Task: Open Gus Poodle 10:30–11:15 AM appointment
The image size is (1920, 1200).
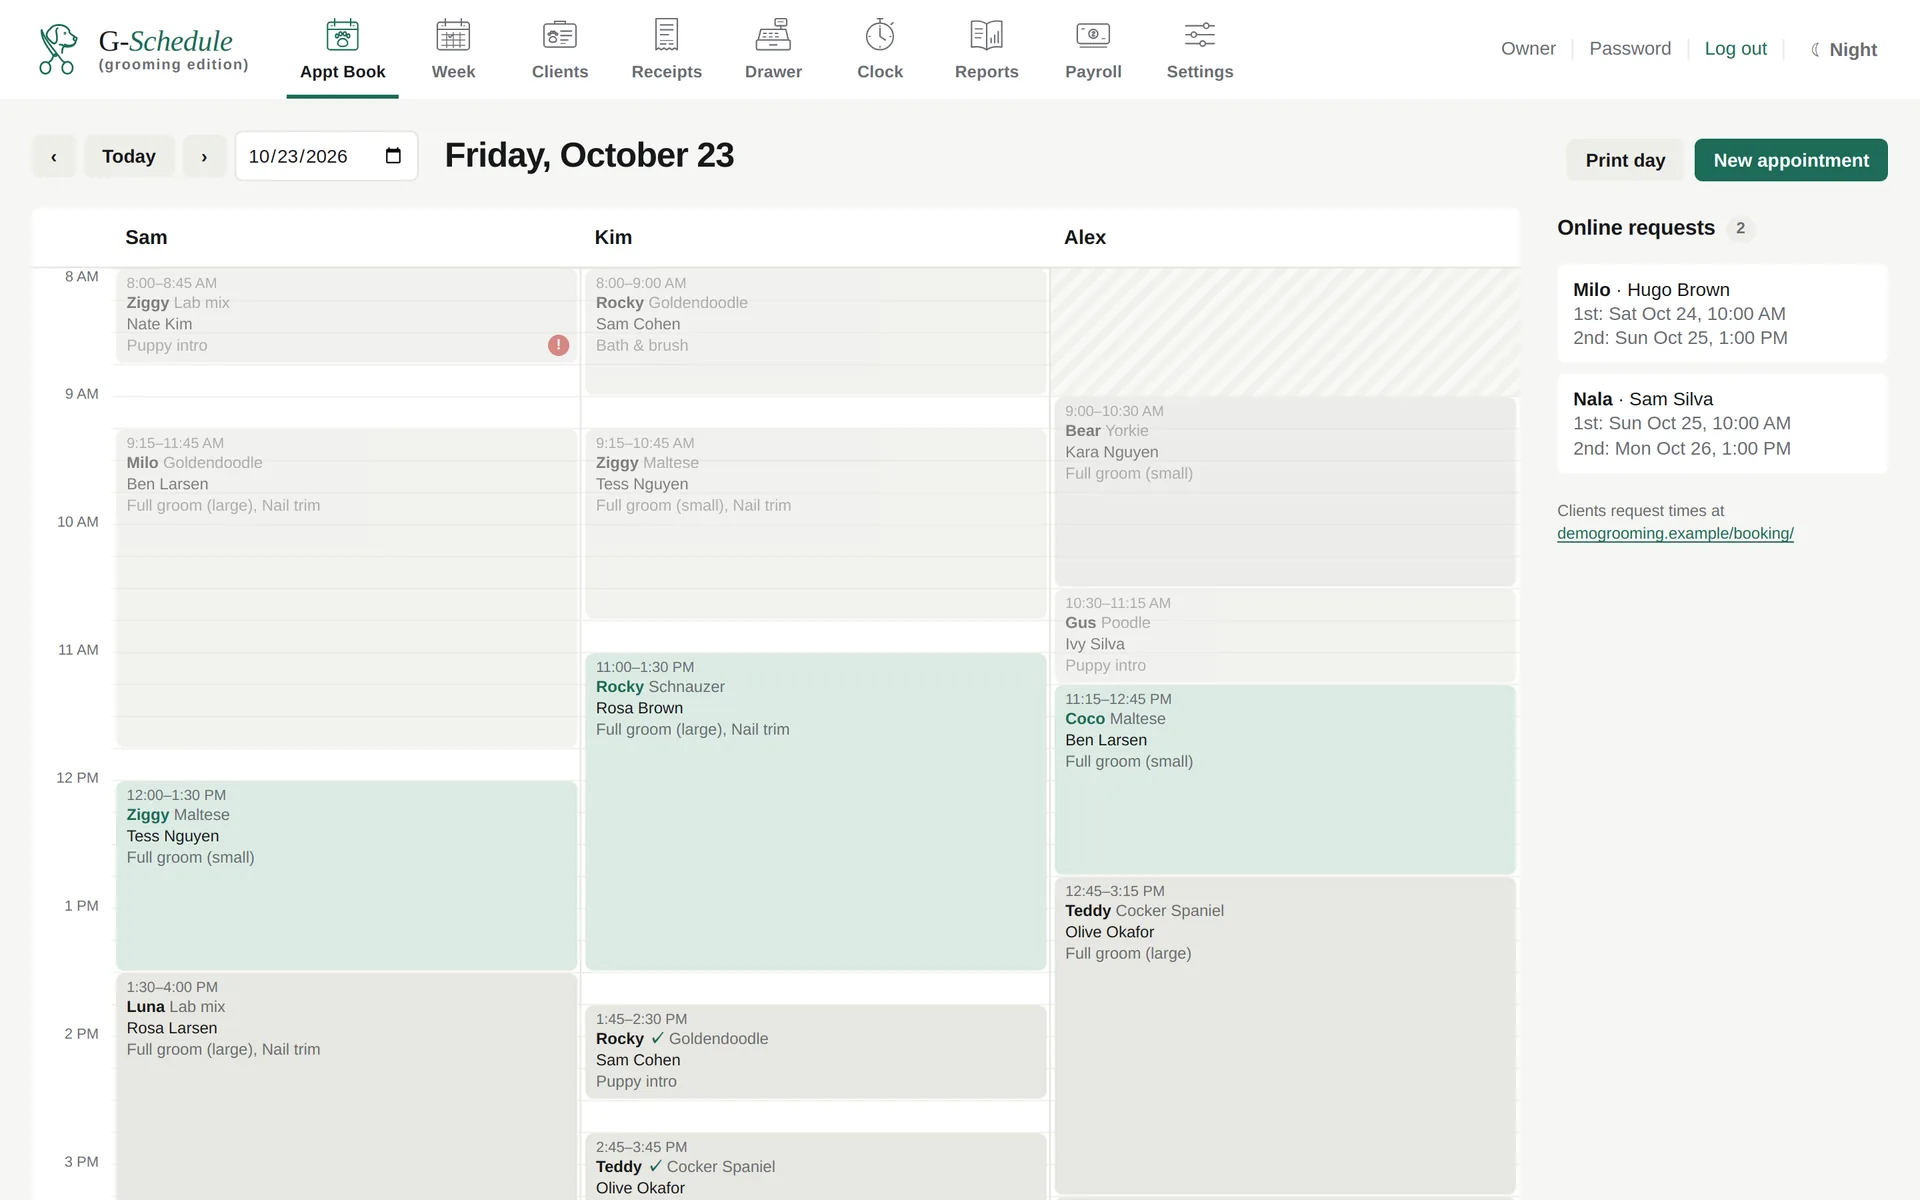Action: pyautogui.click(x=1285, y=635)
